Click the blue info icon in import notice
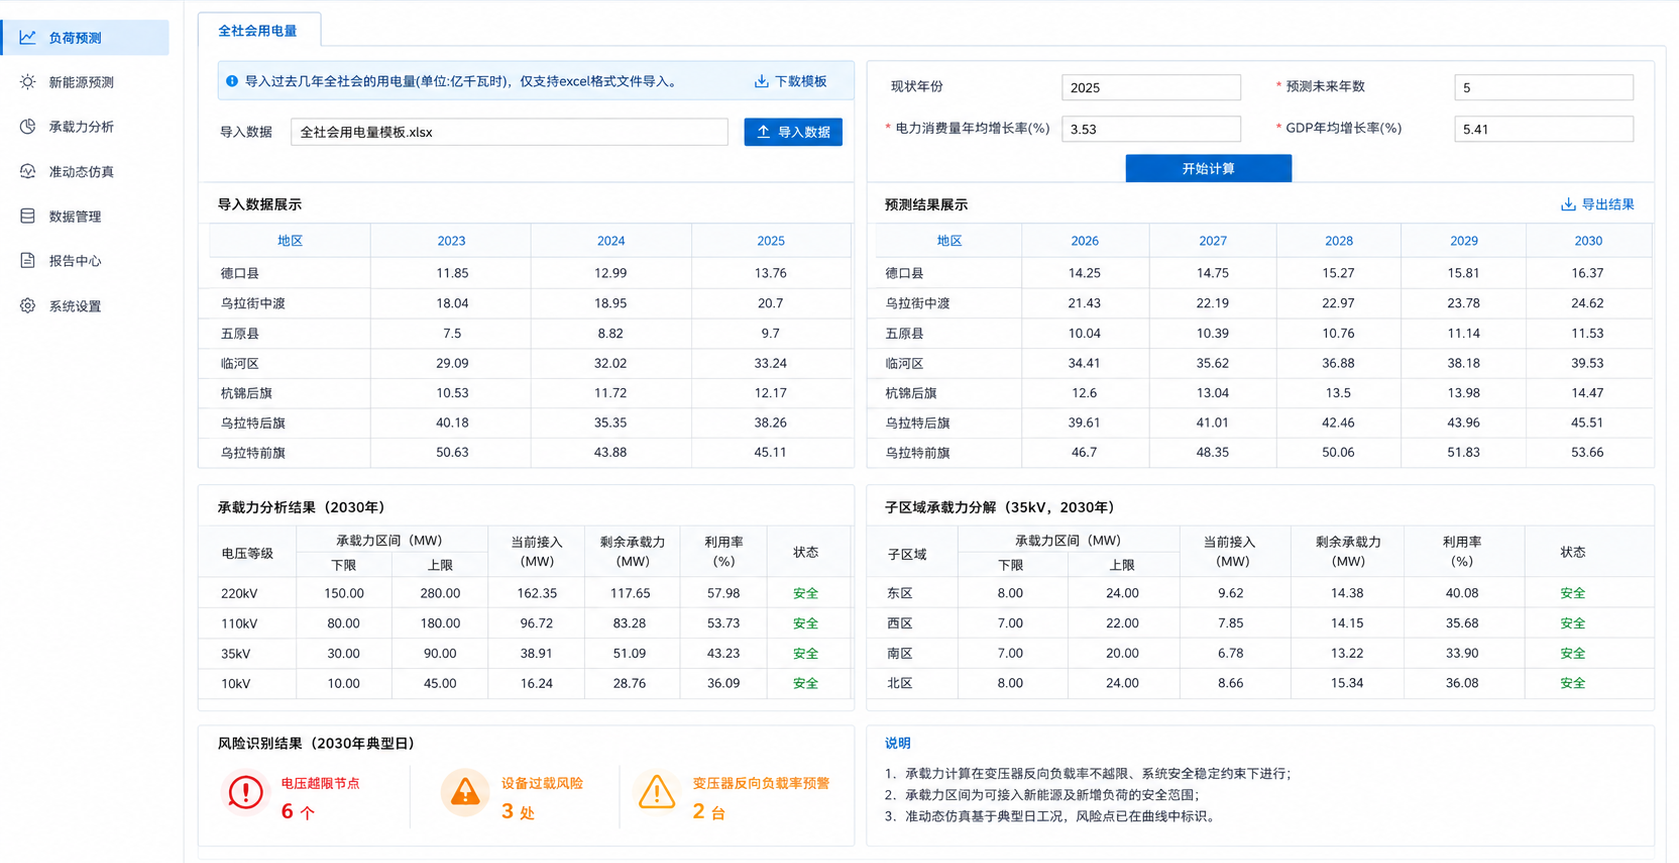The height and width of the screenshot is (863, 1679). pos(232,81)
